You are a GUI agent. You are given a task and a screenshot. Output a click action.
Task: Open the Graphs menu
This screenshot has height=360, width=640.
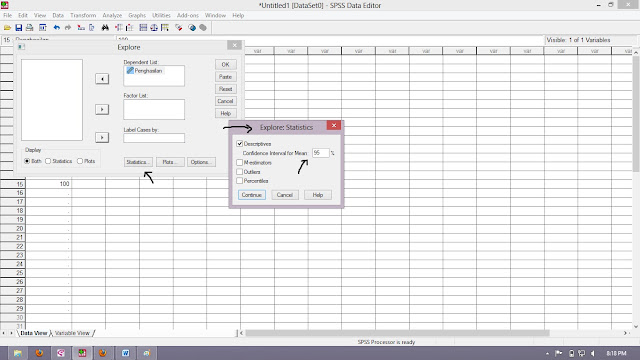137,16
